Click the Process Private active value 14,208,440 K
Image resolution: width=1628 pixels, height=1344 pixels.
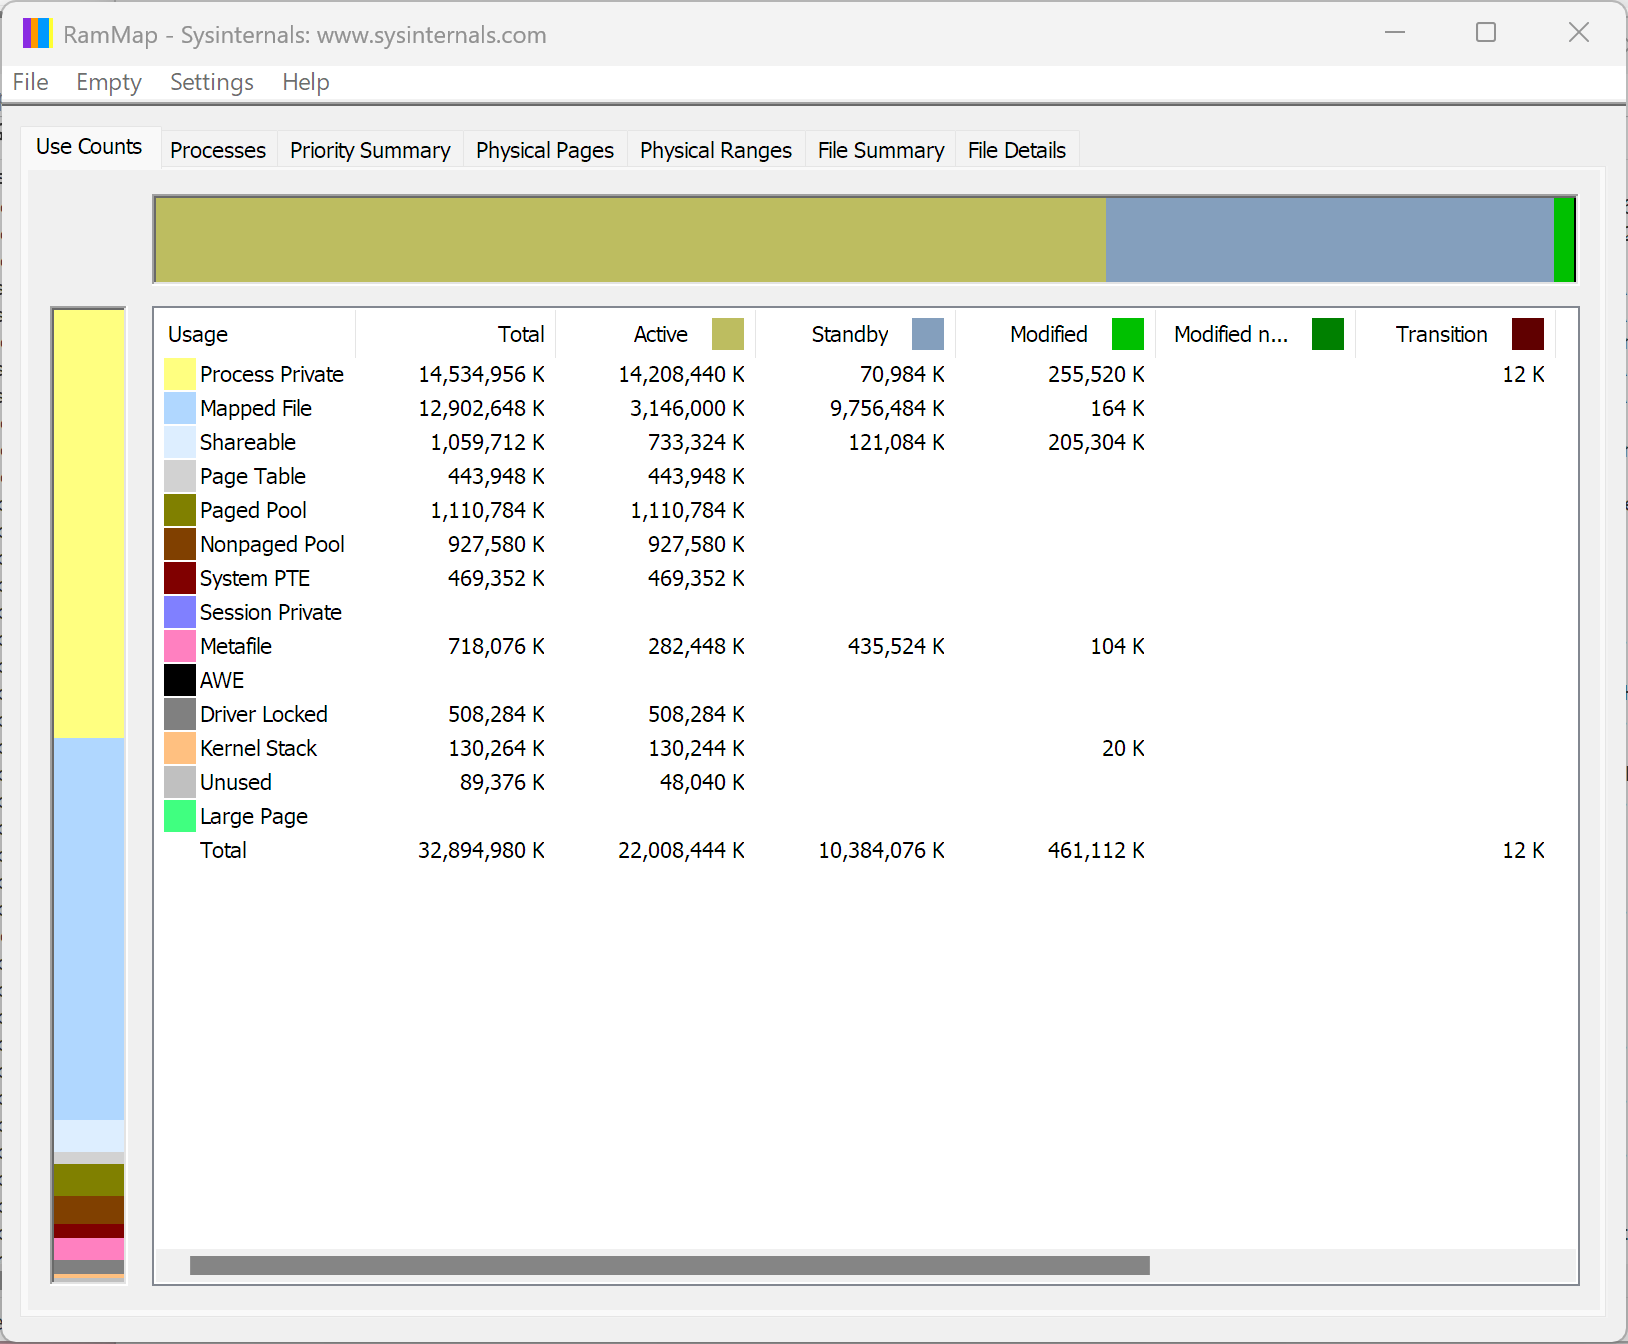(681, 374)
